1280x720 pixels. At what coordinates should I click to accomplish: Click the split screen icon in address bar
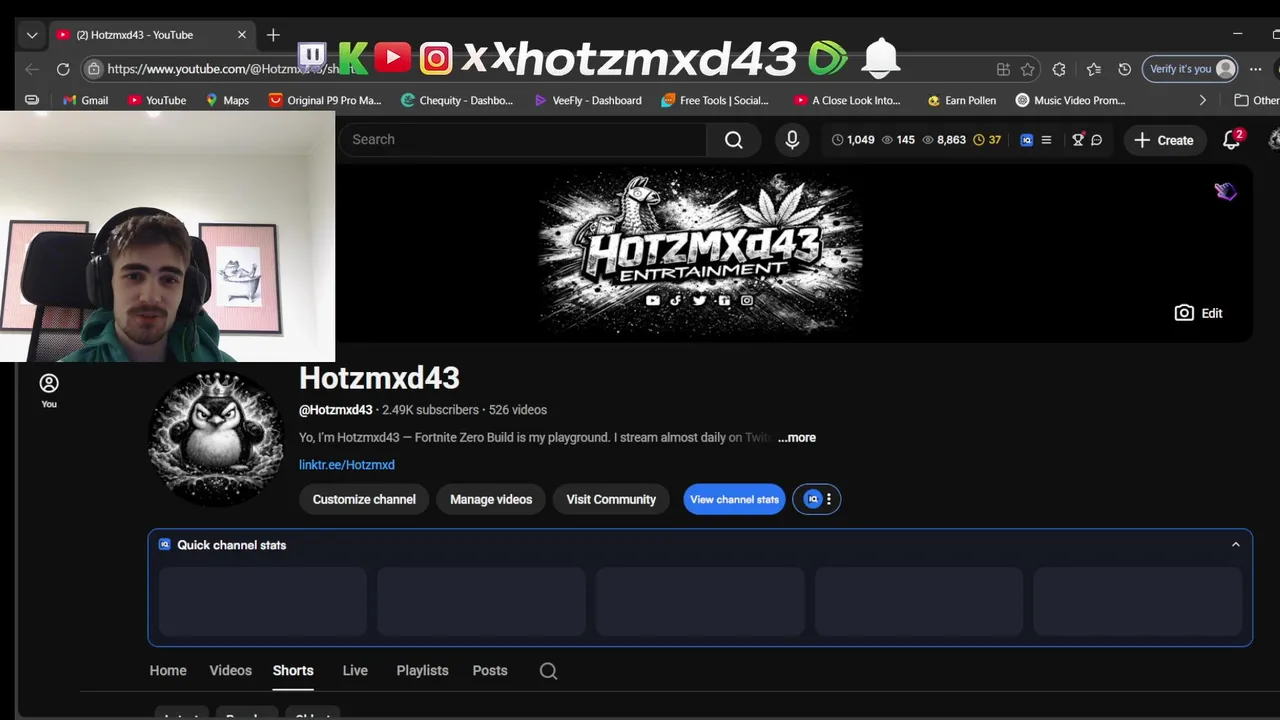(1003, 69)
